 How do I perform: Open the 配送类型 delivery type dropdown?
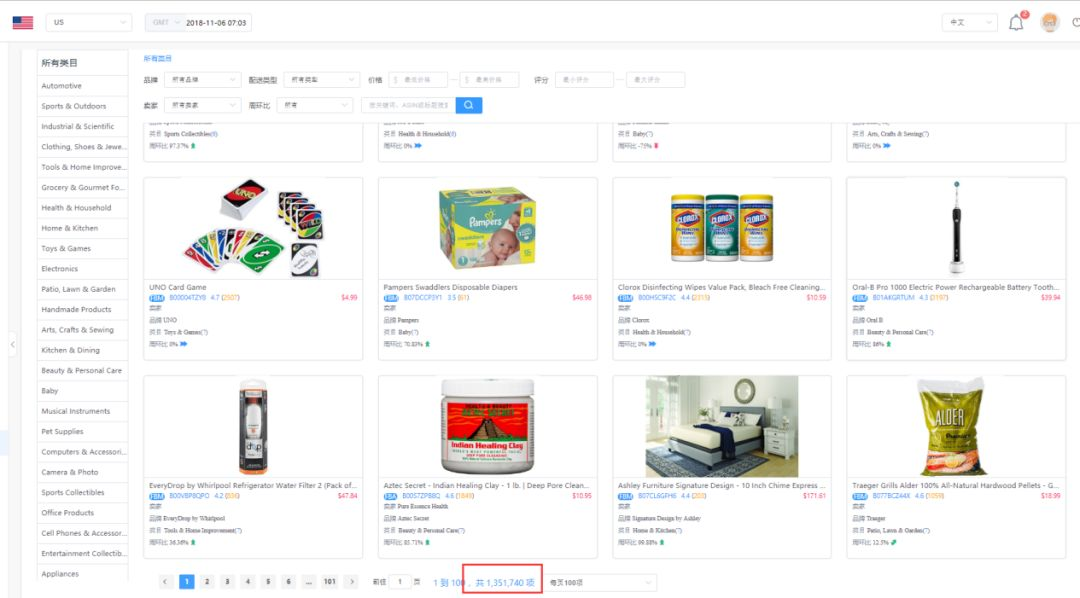(322, 80)
